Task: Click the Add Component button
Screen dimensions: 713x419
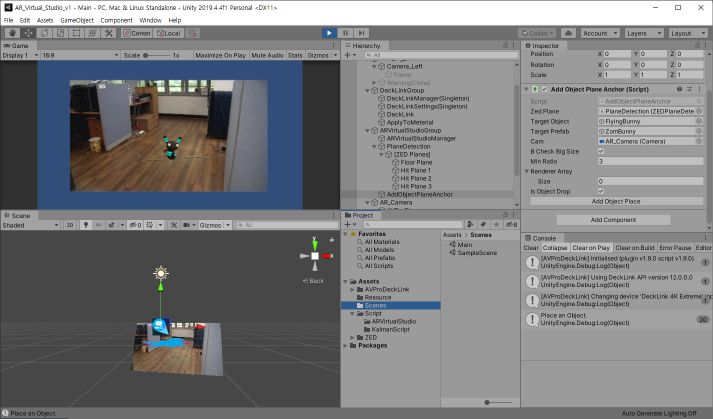Action: [613, 220]
